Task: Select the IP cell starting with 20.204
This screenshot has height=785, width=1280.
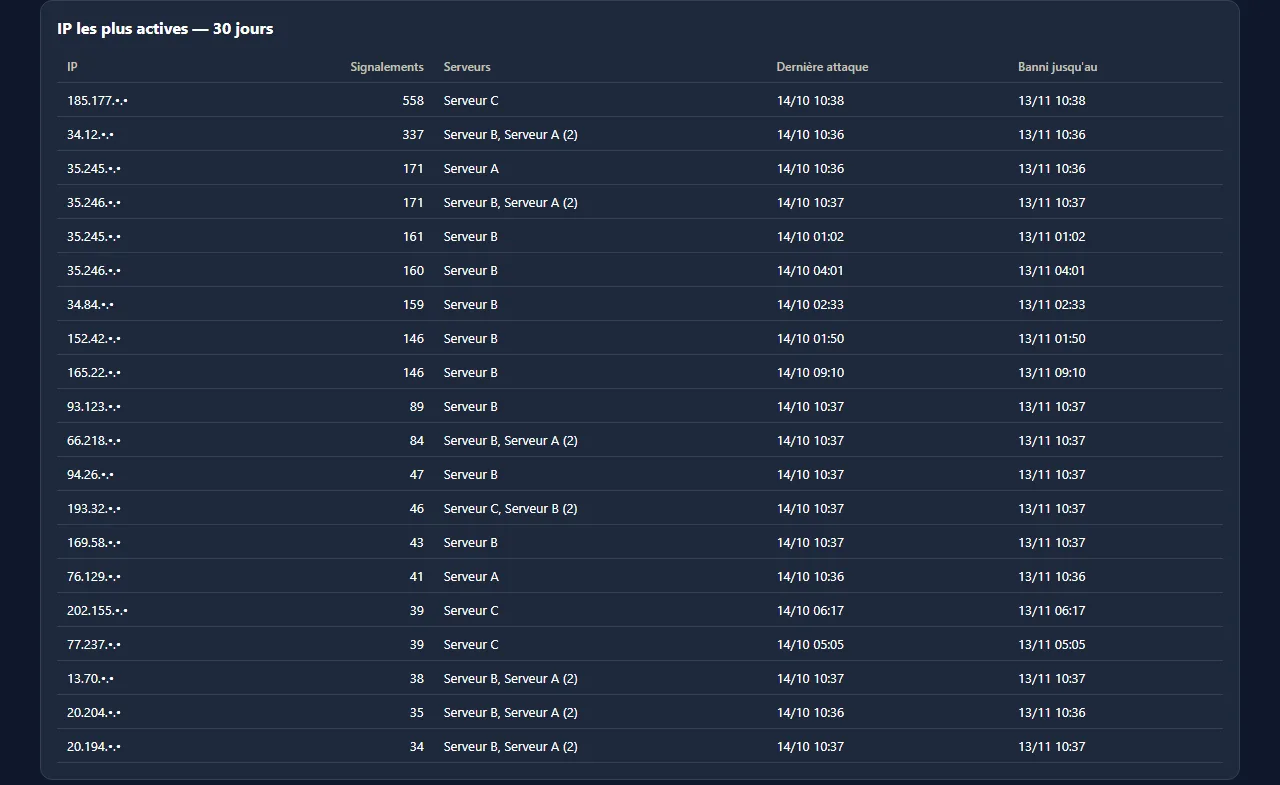Action: (94, 713)
